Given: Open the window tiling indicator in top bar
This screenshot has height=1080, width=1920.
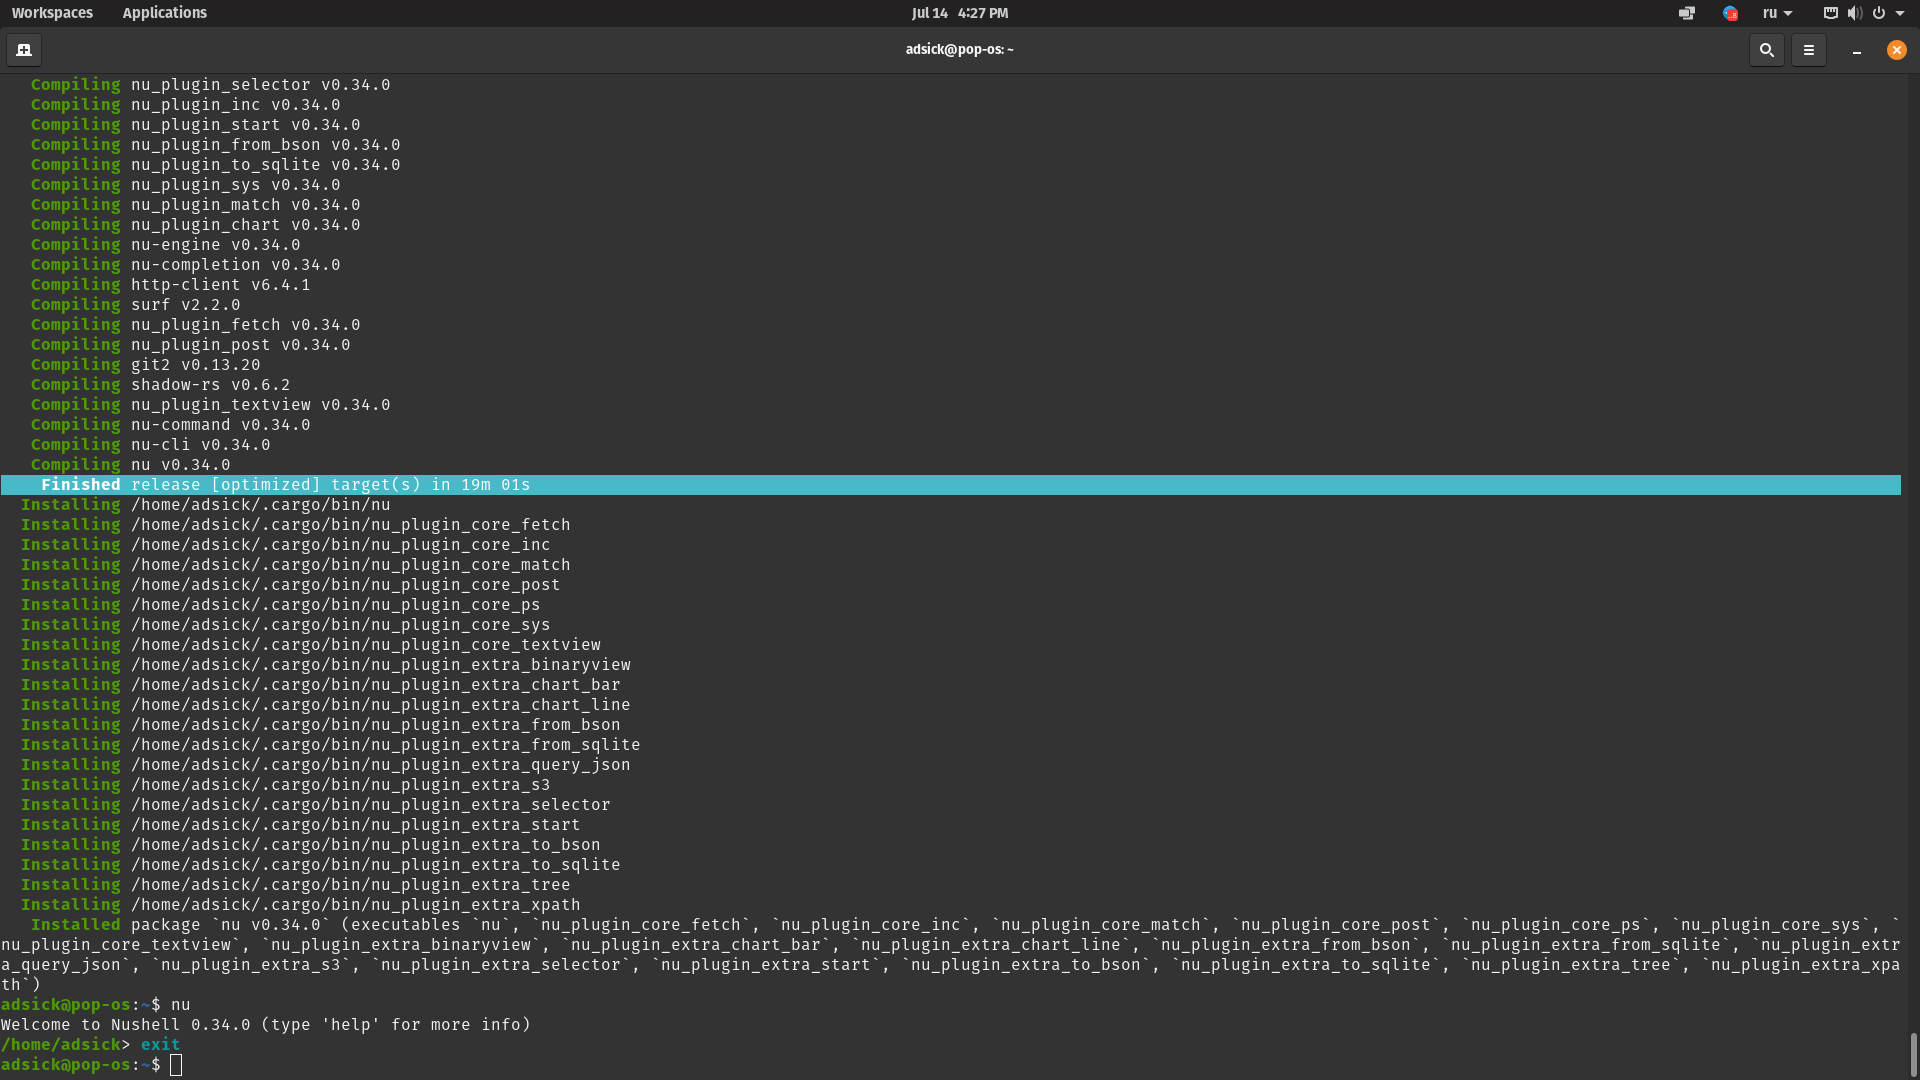Looking at the screenshot, I should pyautogui.click(x=1687, y=13).
